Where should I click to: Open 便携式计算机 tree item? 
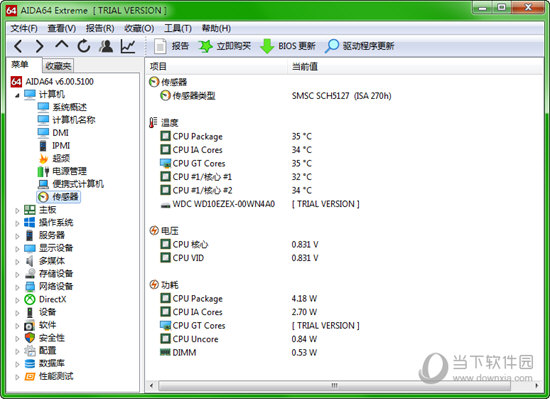point(71,184)
